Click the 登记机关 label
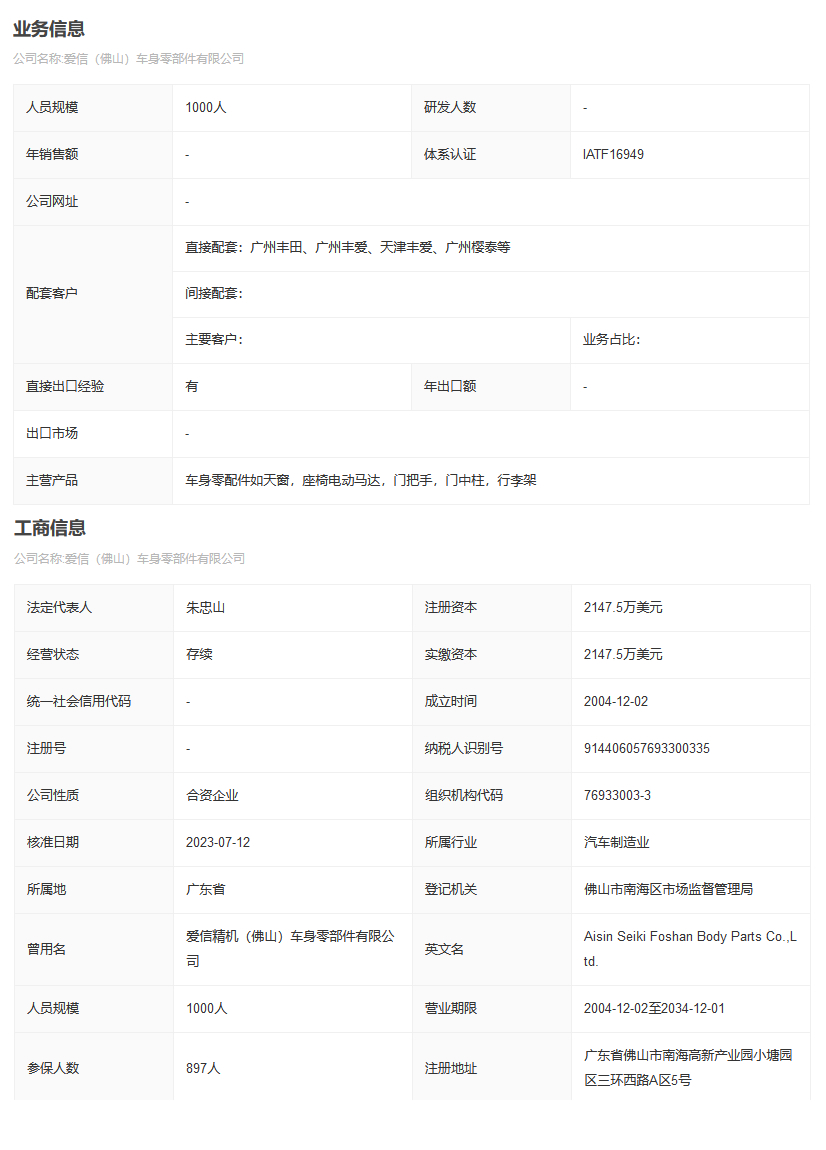The width and height of the screenshot is (826, 1150). pyautogui.click(x=450, y=889)
